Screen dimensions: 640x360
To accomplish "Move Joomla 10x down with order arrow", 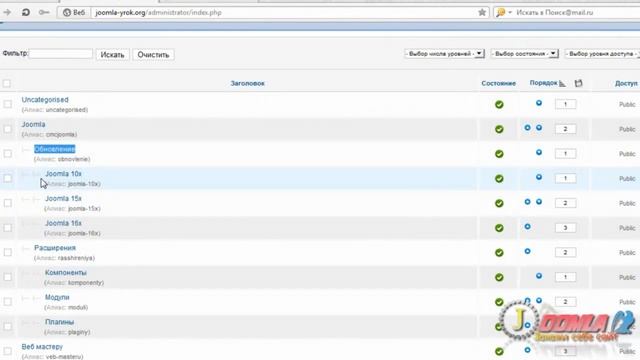I will click(539, 177).
